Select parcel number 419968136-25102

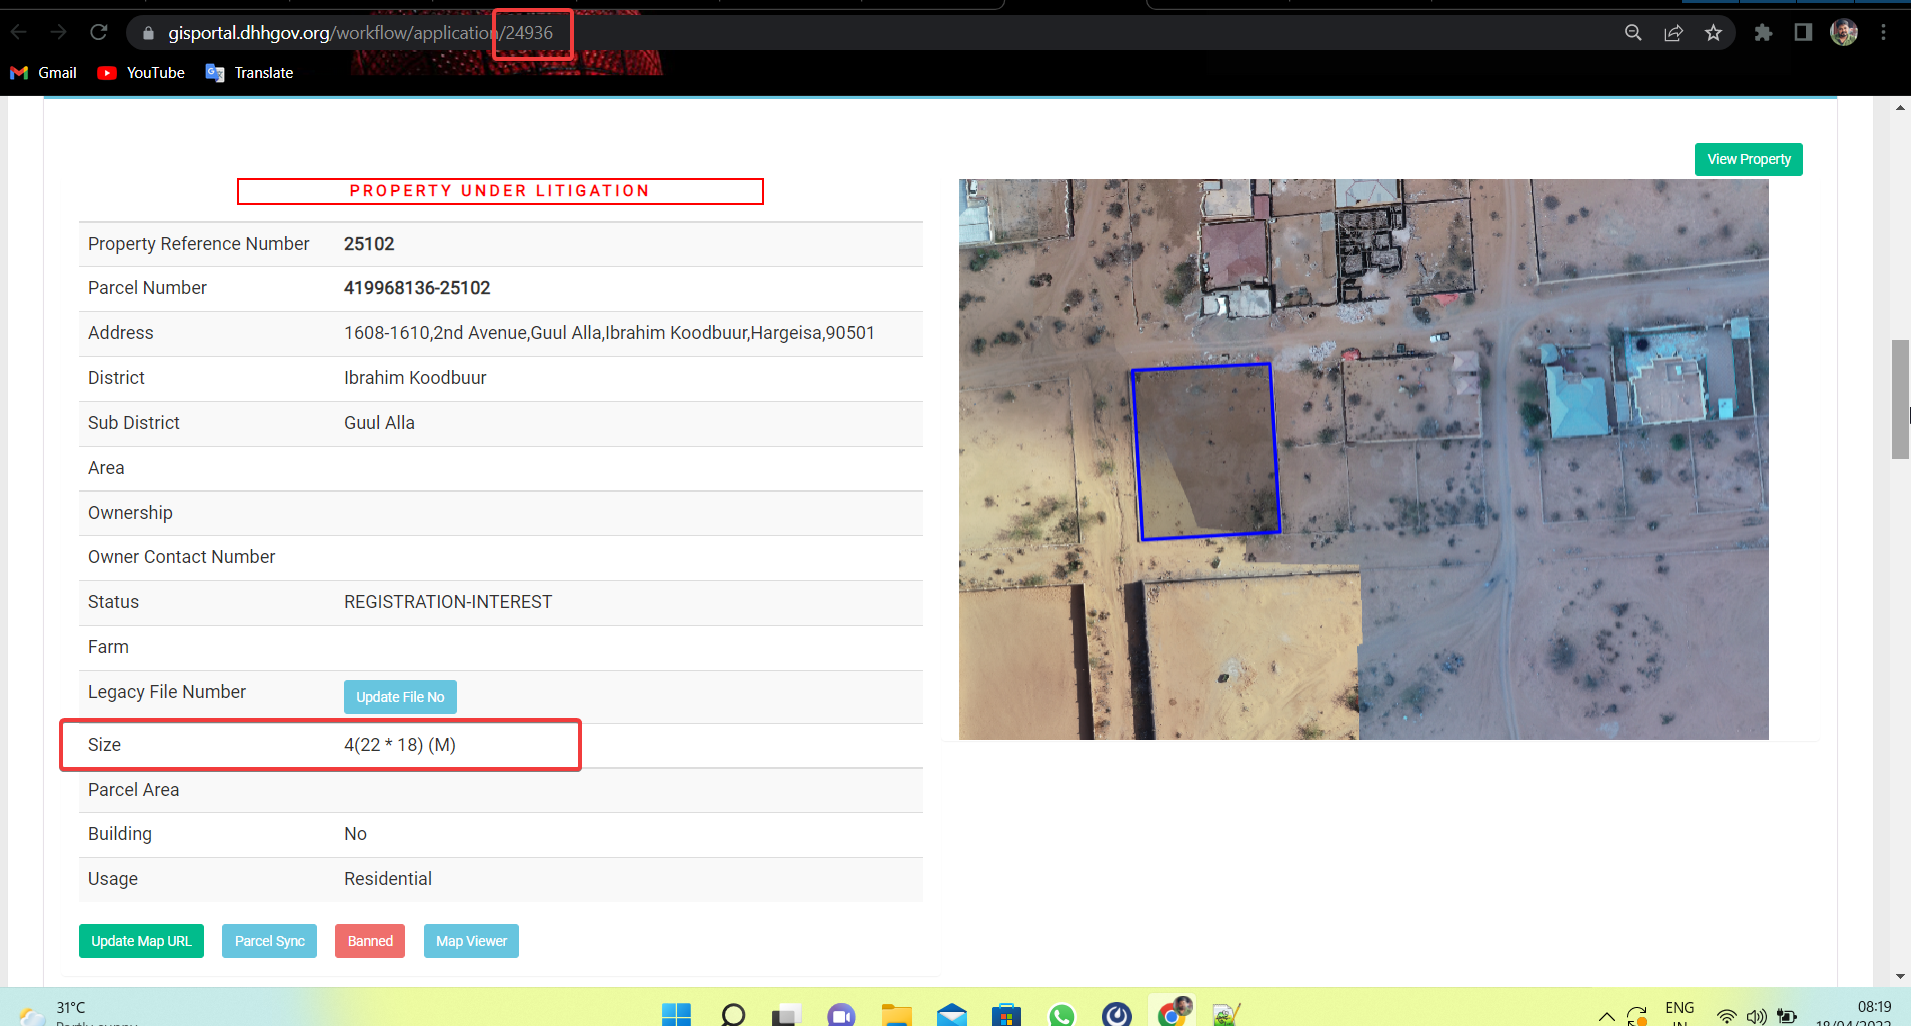click(x=417, y=288)
